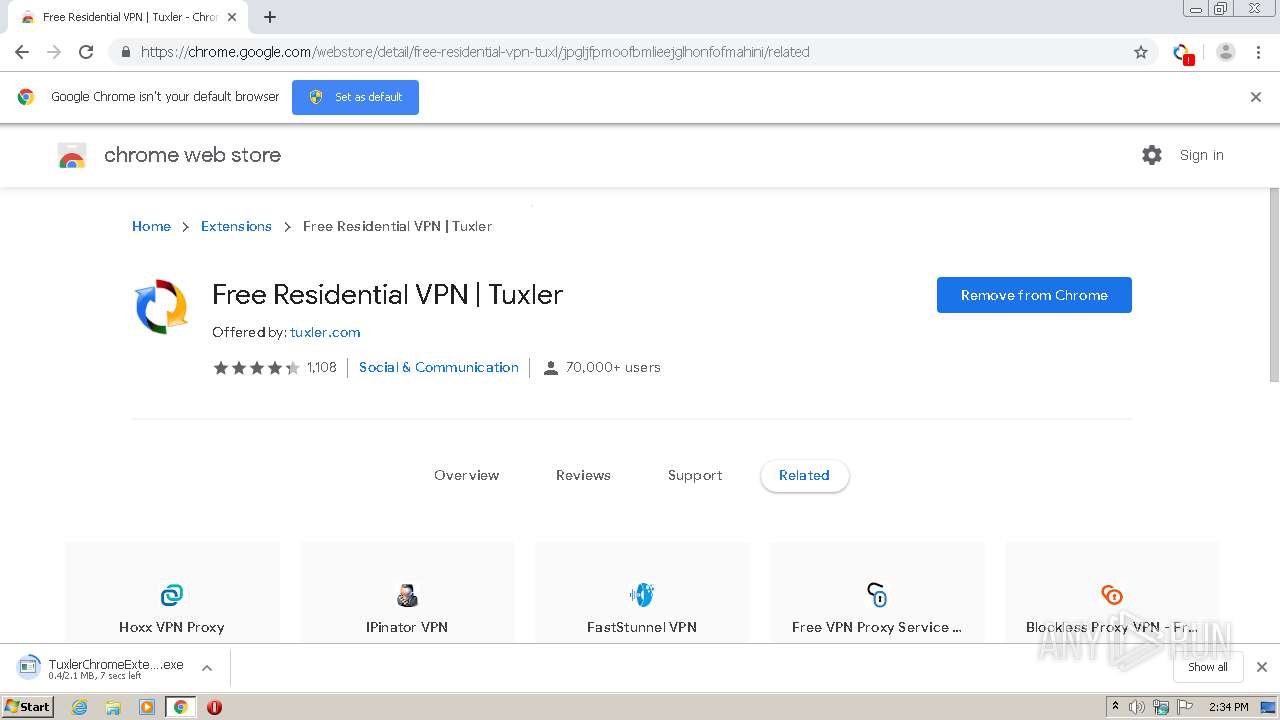Click the padlock site info icon
Image resolution: width=1280 pixels, height=720 pixels.
click(x=126, y=52)
